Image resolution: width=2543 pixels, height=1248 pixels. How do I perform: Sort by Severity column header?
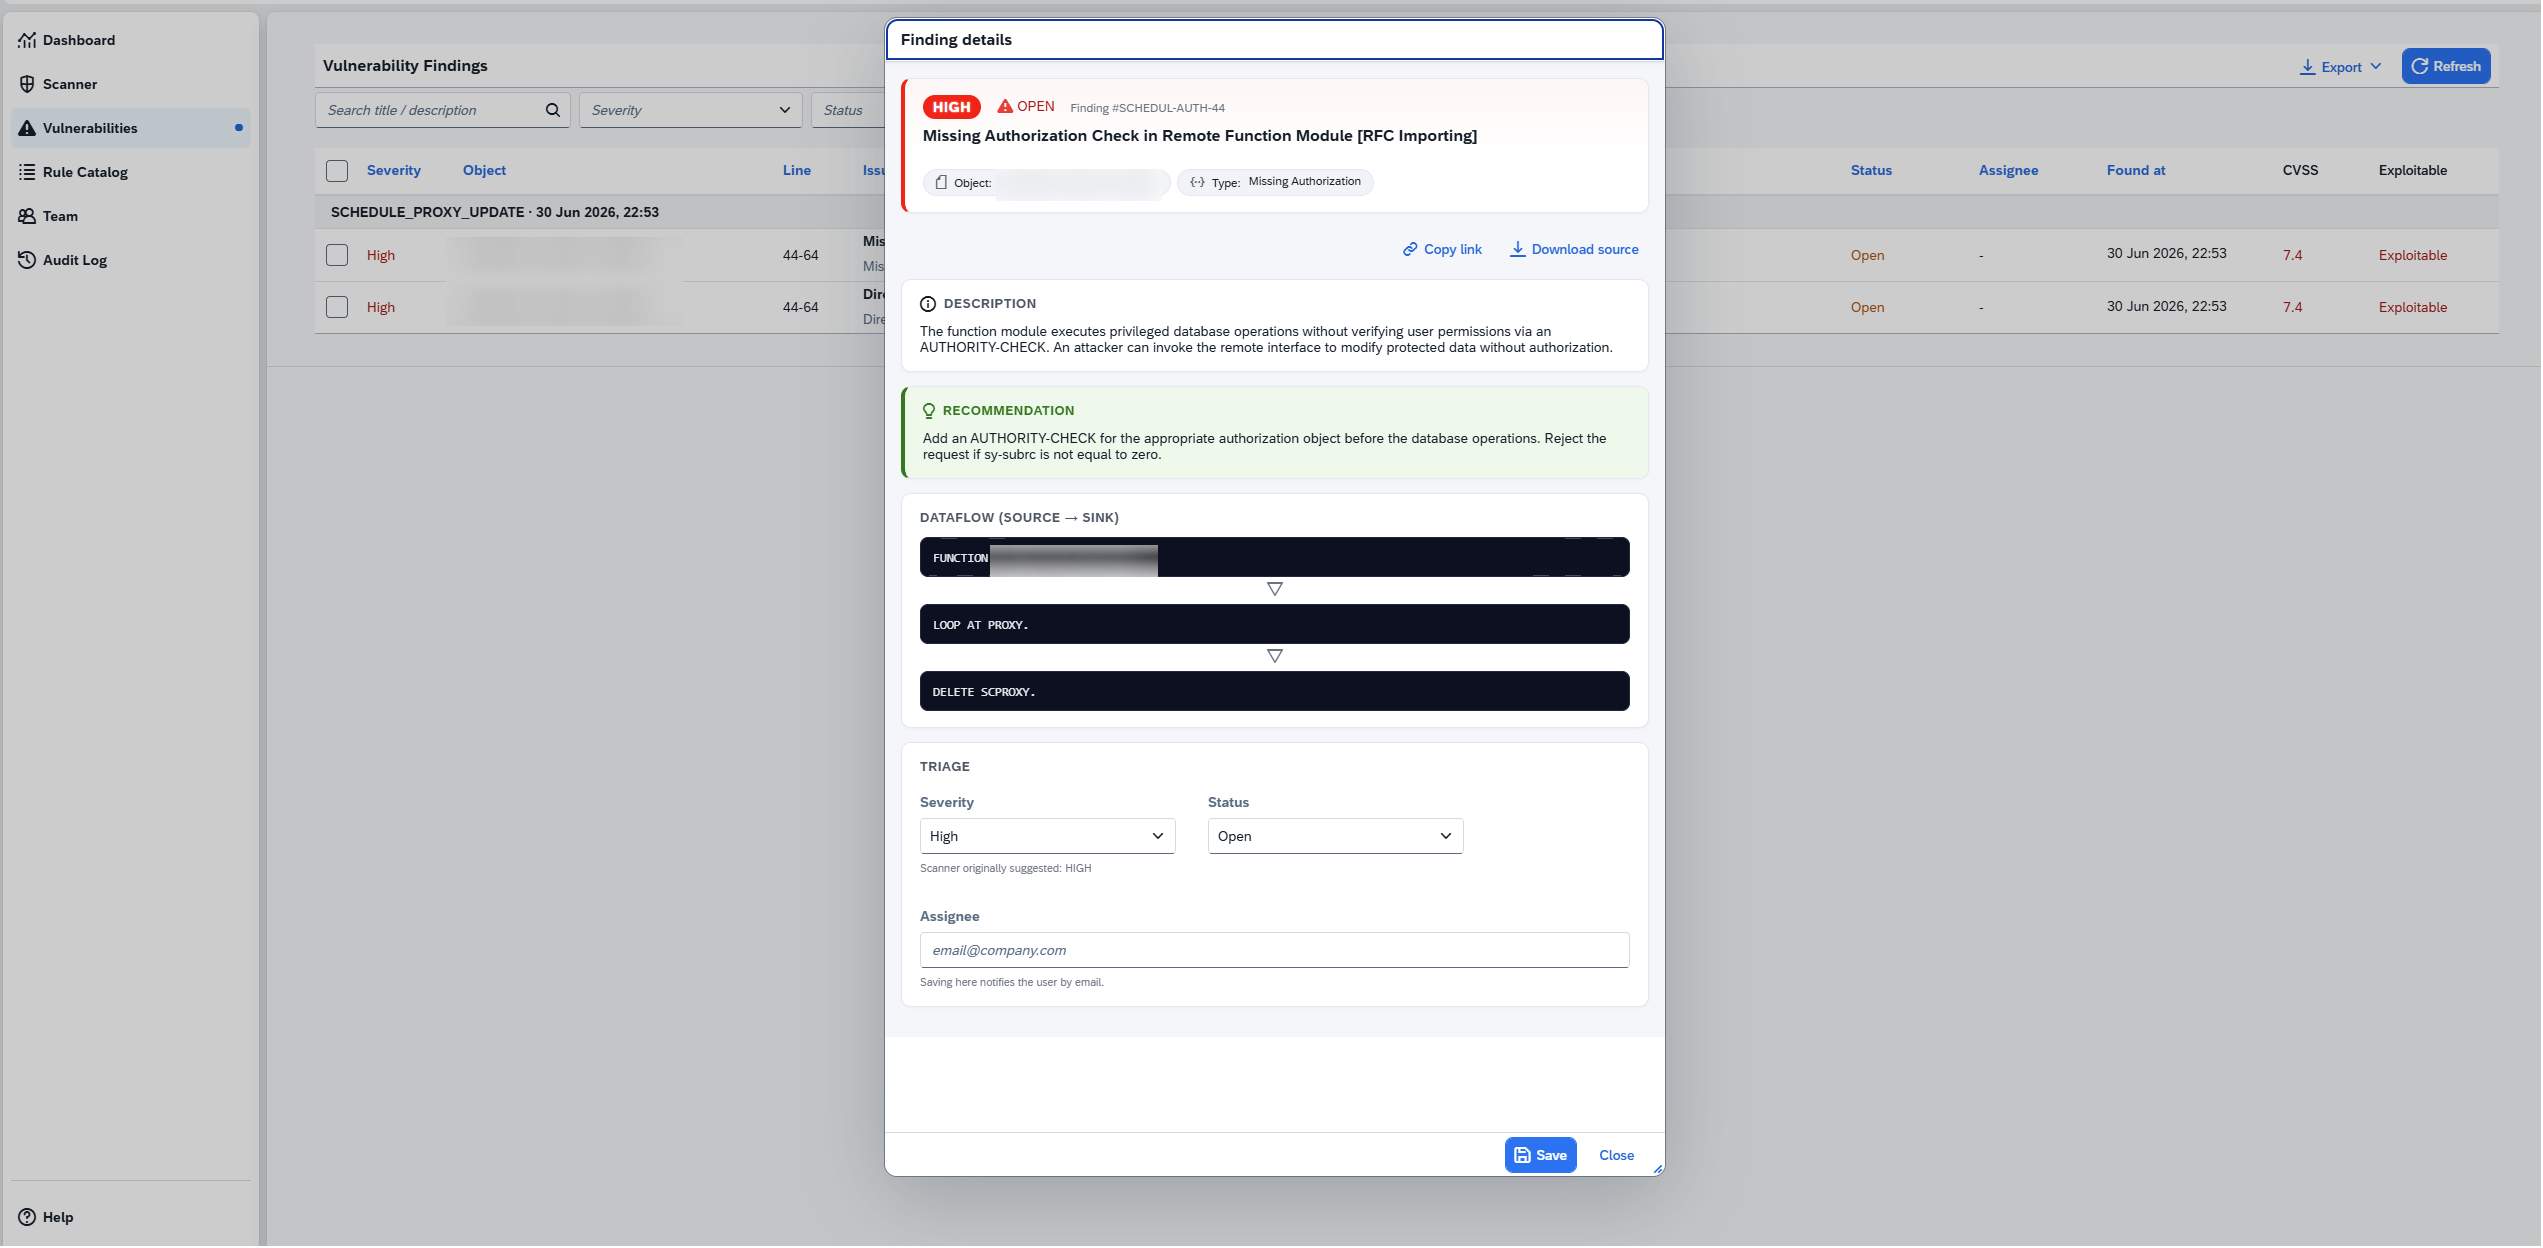[x=393, y=170]
